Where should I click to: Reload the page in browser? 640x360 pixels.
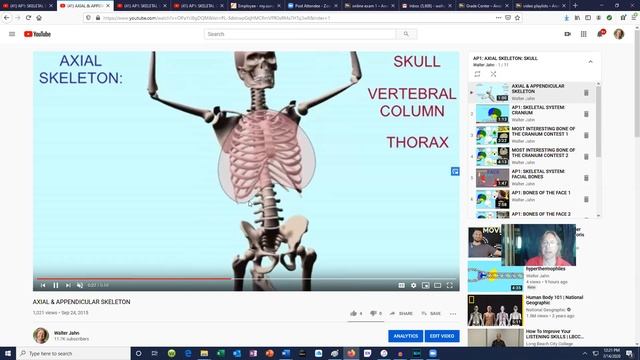[x=28, y=18]
